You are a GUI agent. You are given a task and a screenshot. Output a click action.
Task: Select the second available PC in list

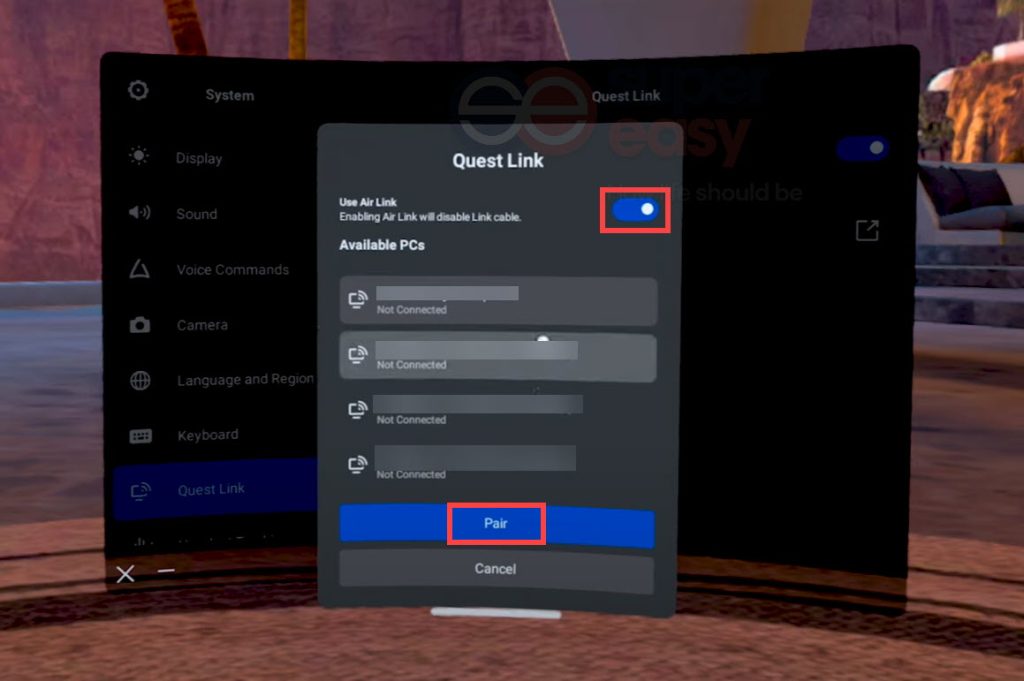click(x=498, y=356)
